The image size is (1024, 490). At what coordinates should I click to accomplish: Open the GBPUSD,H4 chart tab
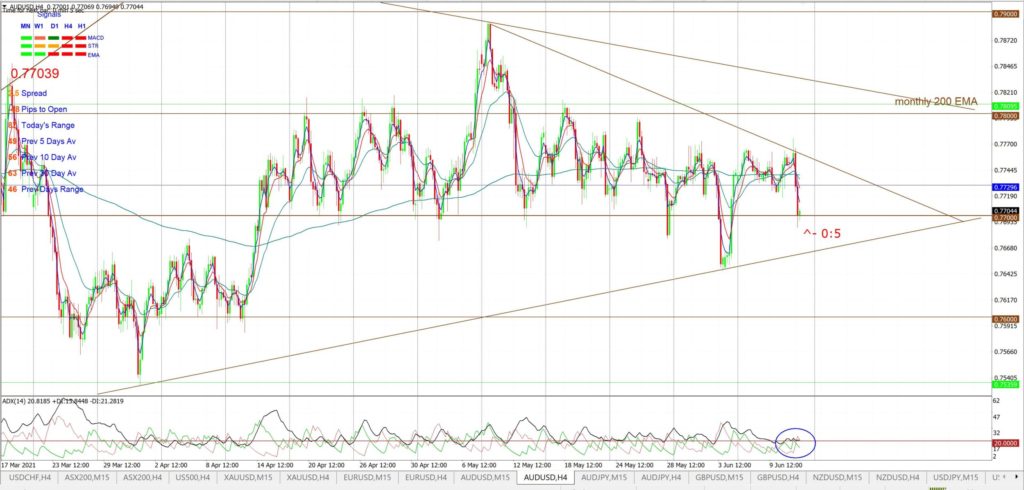click(778, 478)
